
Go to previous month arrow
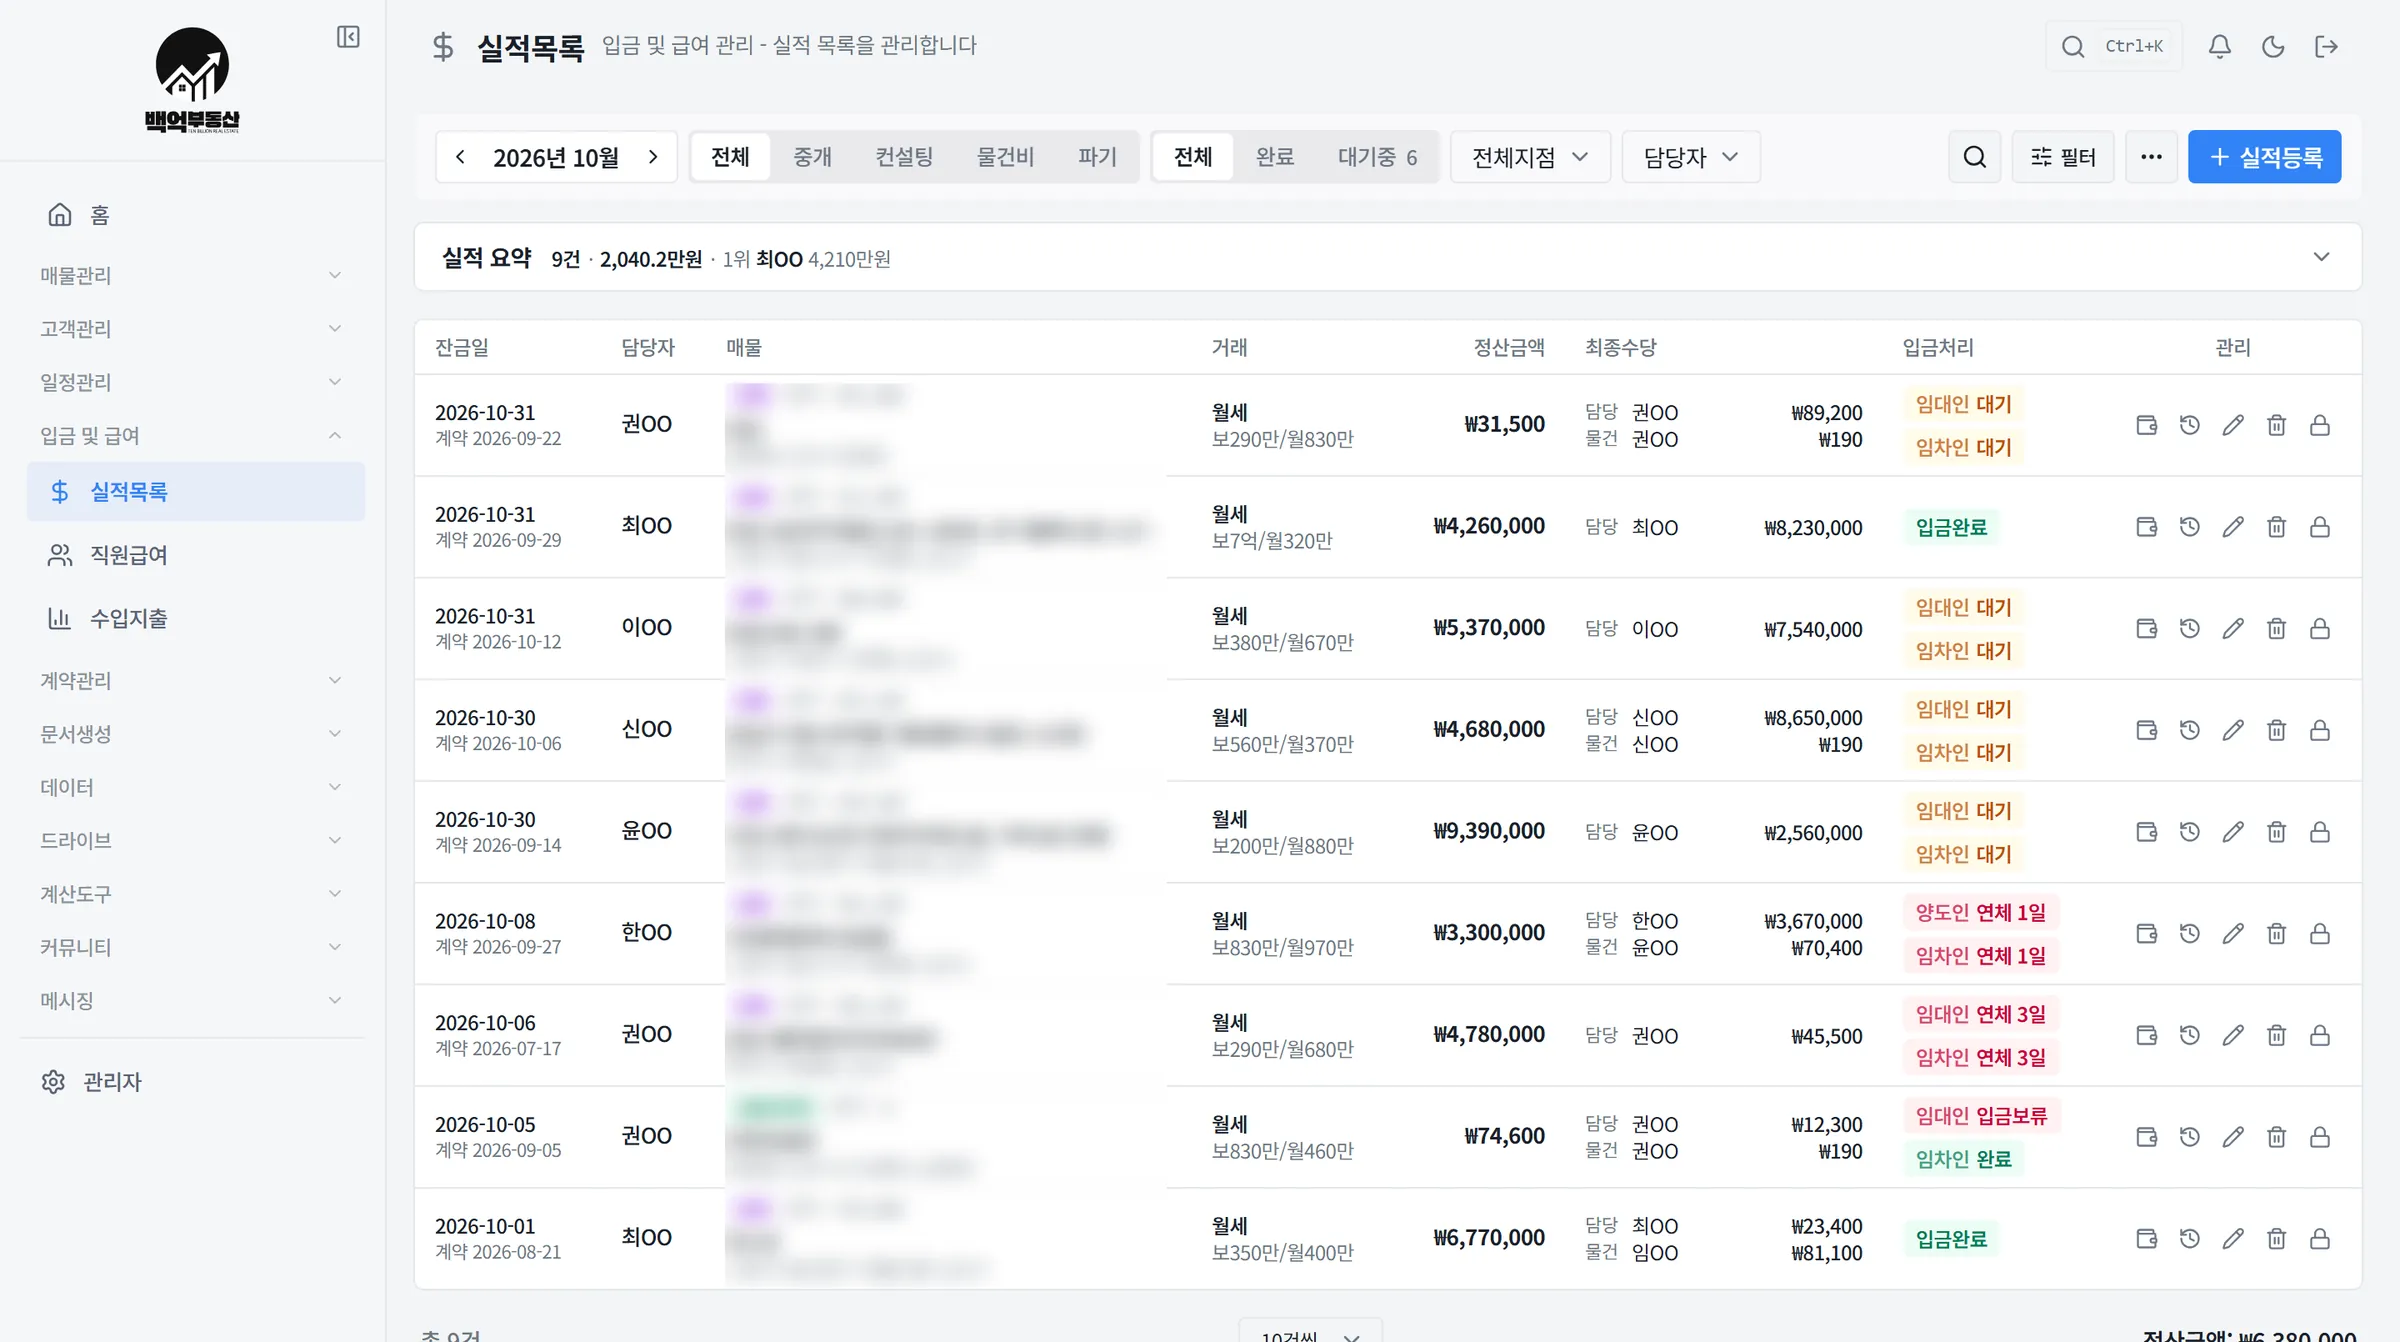460,157
